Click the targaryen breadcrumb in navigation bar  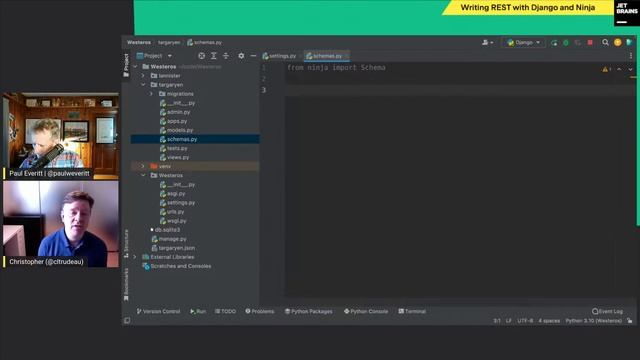[169, 42]
